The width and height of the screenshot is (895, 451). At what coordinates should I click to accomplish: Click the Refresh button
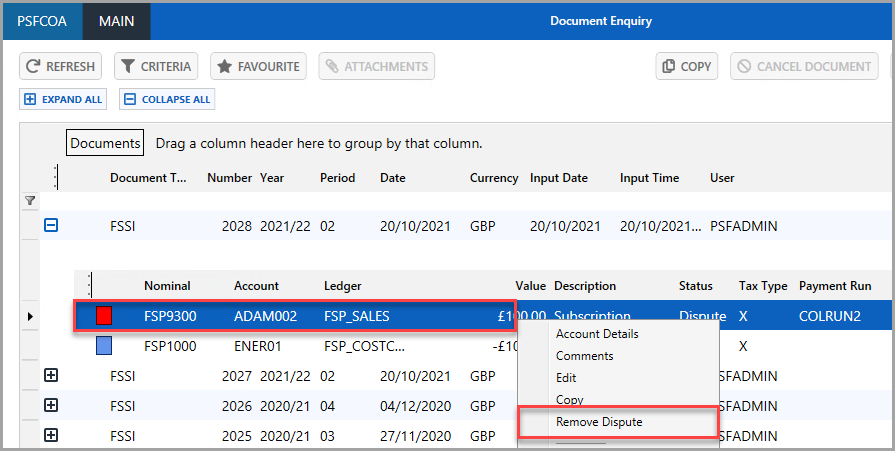point(61,66)
